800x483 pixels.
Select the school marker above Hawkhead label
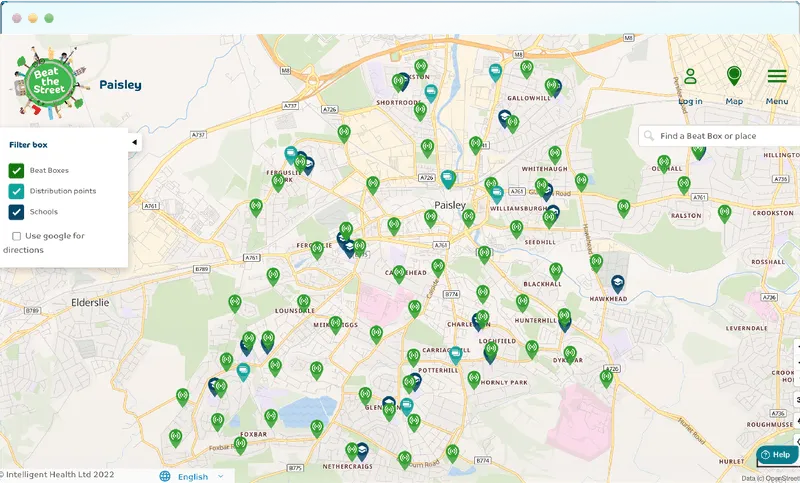[x=618, y=283]
